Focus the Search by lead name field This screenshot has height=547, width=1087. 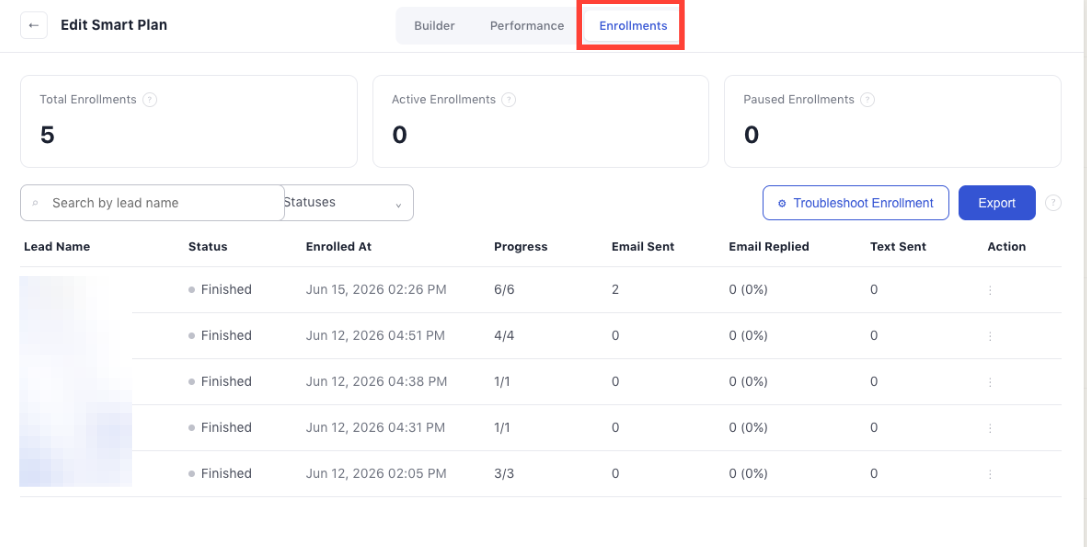153,202
